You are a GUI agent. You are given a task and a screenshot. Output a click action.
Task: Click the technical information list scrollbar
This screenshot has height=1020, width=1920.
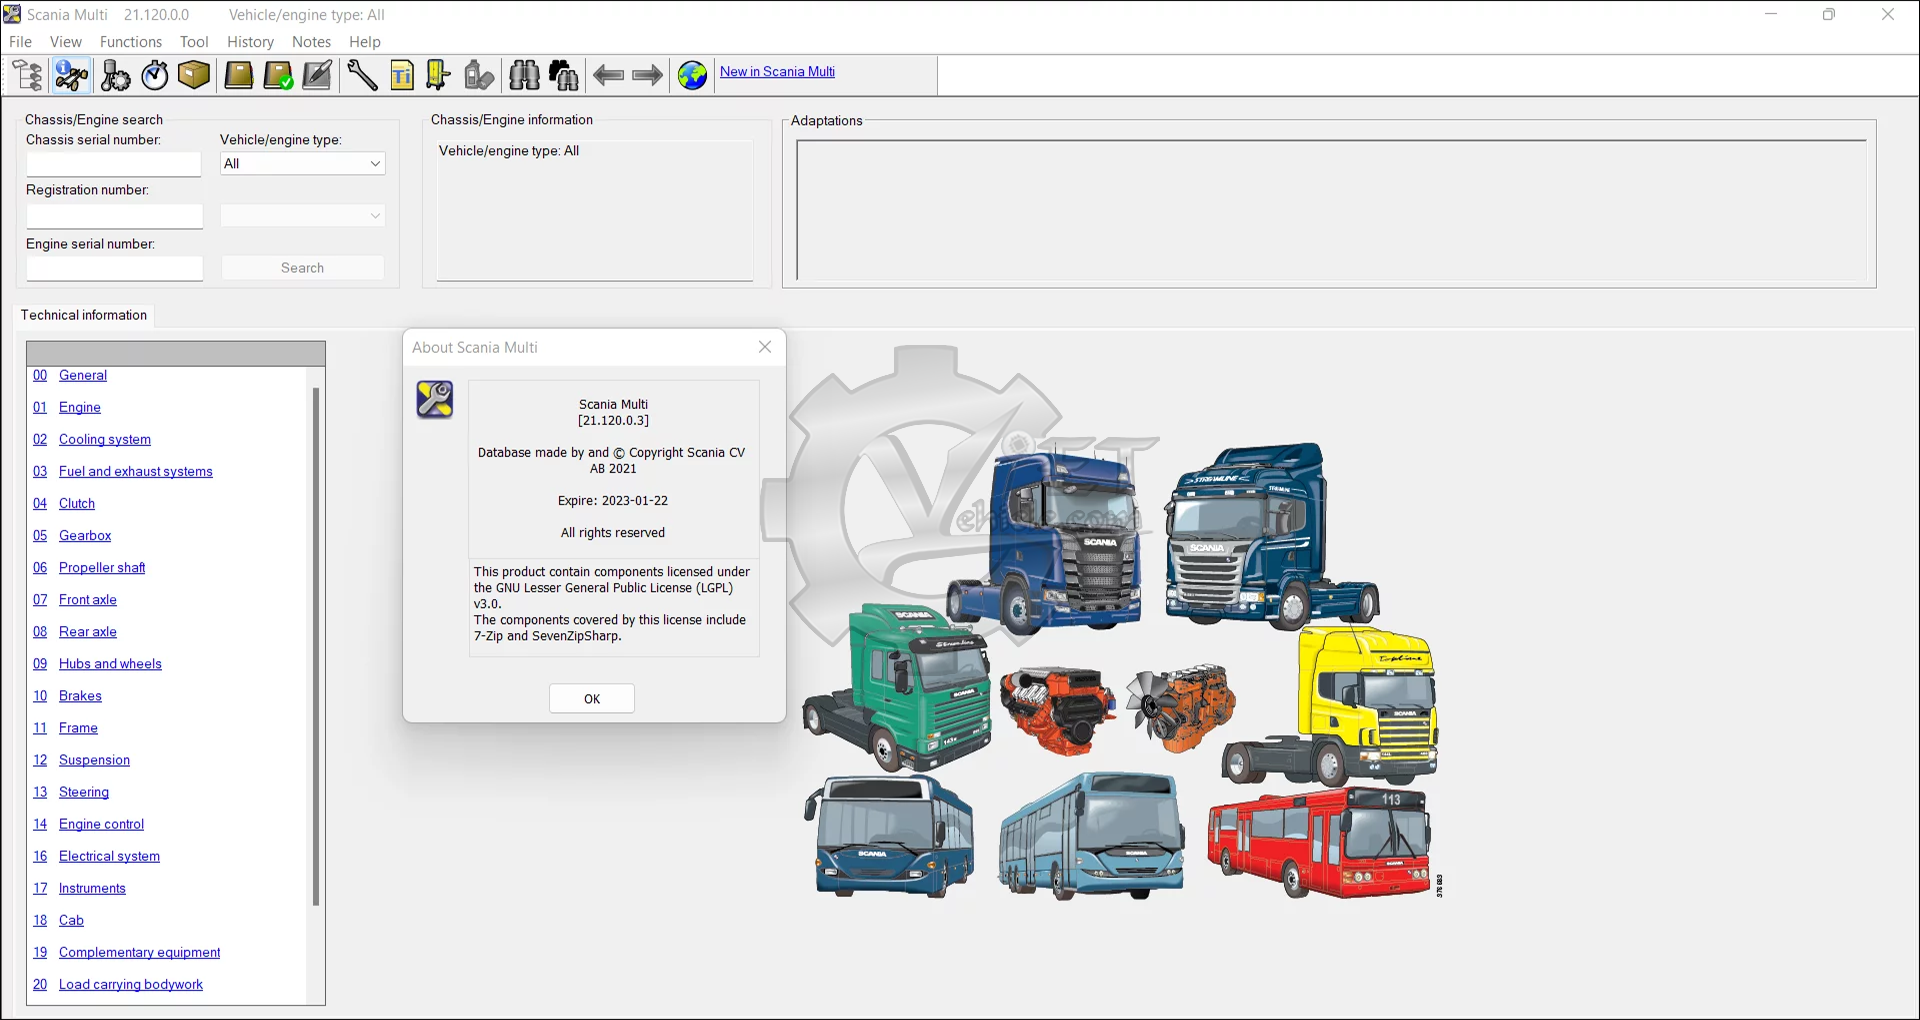[316, 646]
